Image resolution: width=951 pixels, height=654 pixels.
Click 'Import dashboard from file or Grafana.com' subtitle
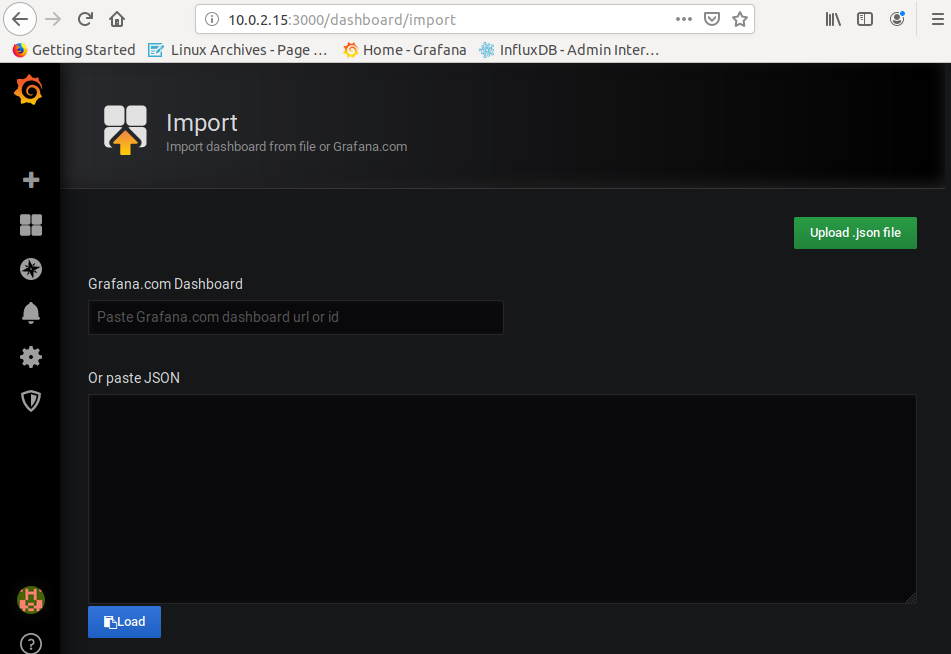[286, 147]
